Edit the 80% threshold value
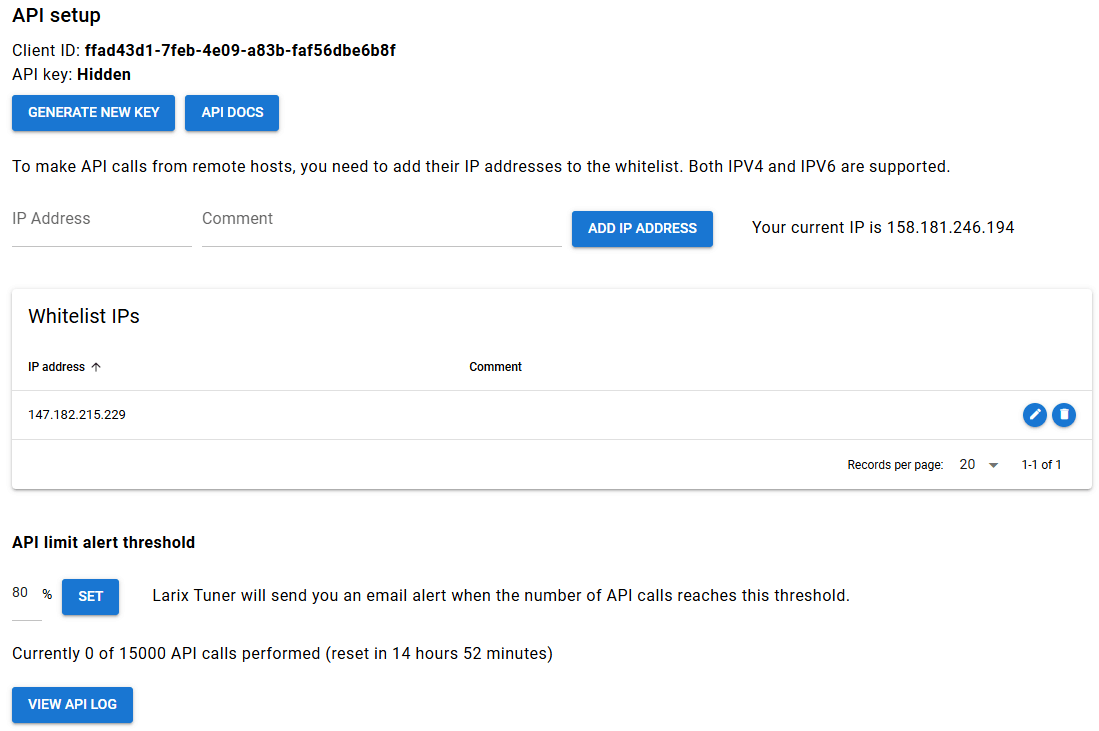 coord(19,592)
